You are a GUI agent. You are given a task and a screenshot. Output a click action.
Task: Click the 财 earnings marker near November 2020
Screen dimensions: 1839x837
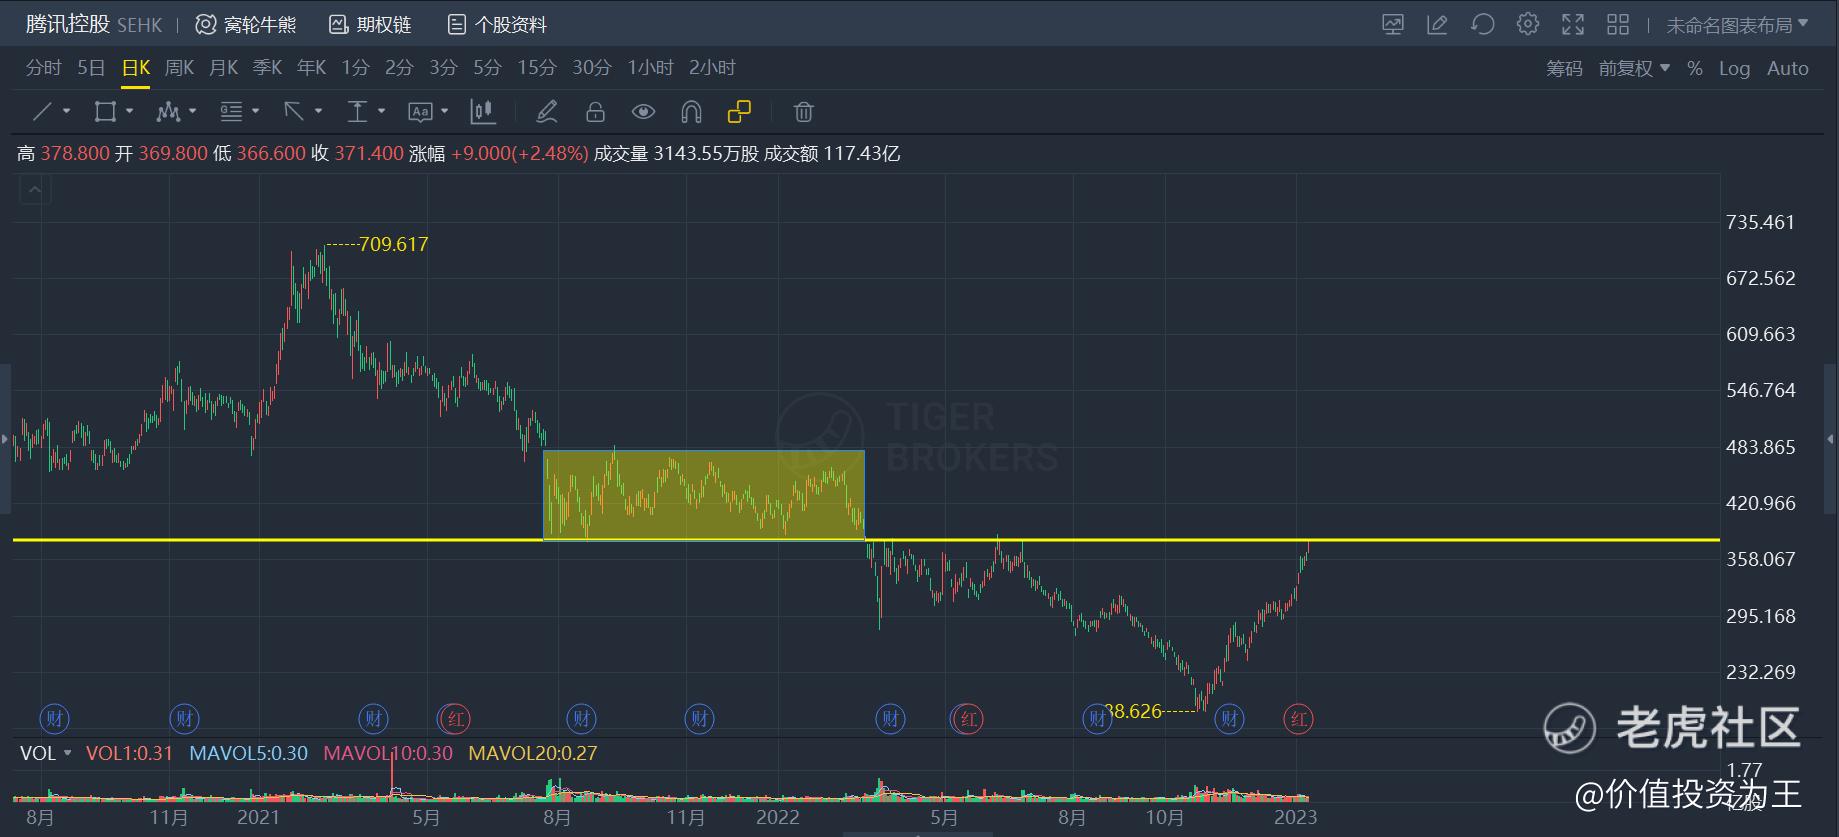tap(184, 718)
